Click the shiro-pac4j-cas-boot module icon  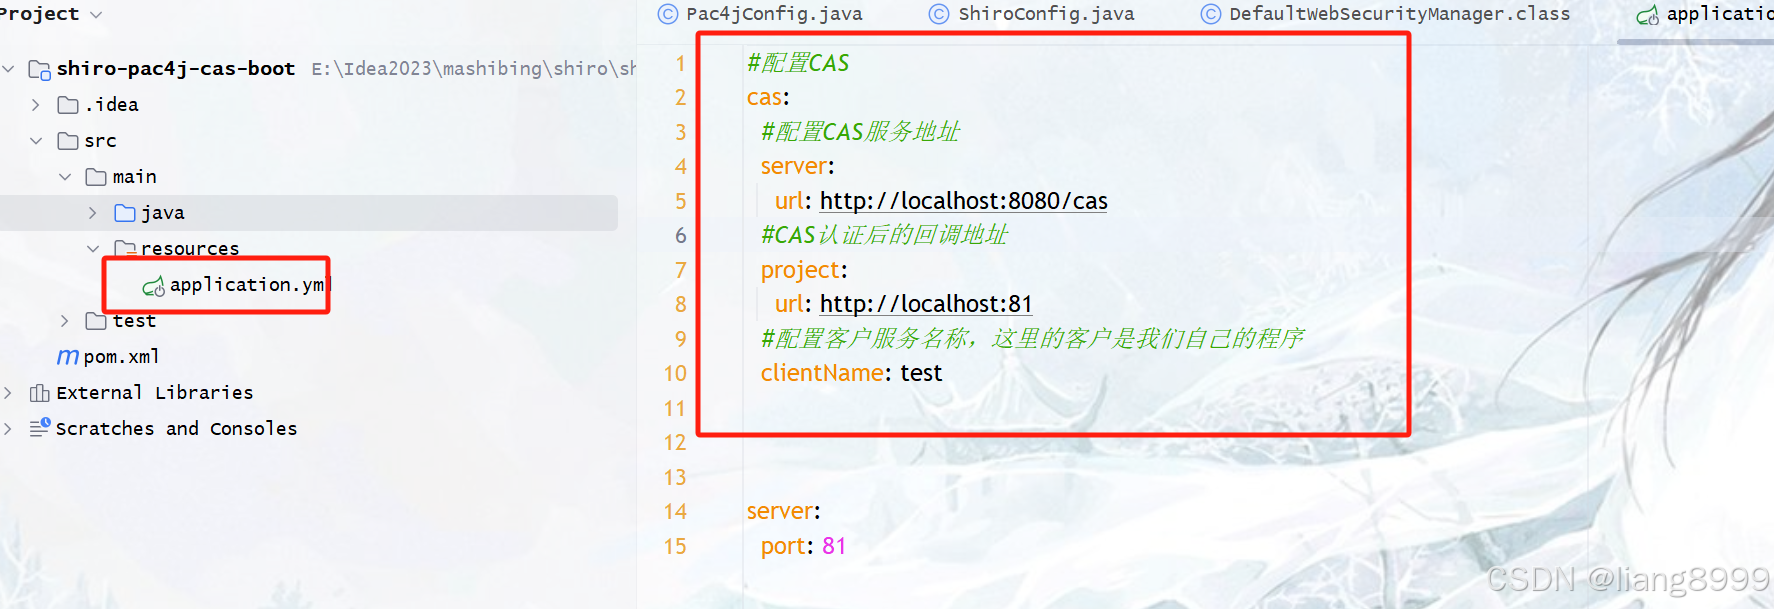pos(39,69)
